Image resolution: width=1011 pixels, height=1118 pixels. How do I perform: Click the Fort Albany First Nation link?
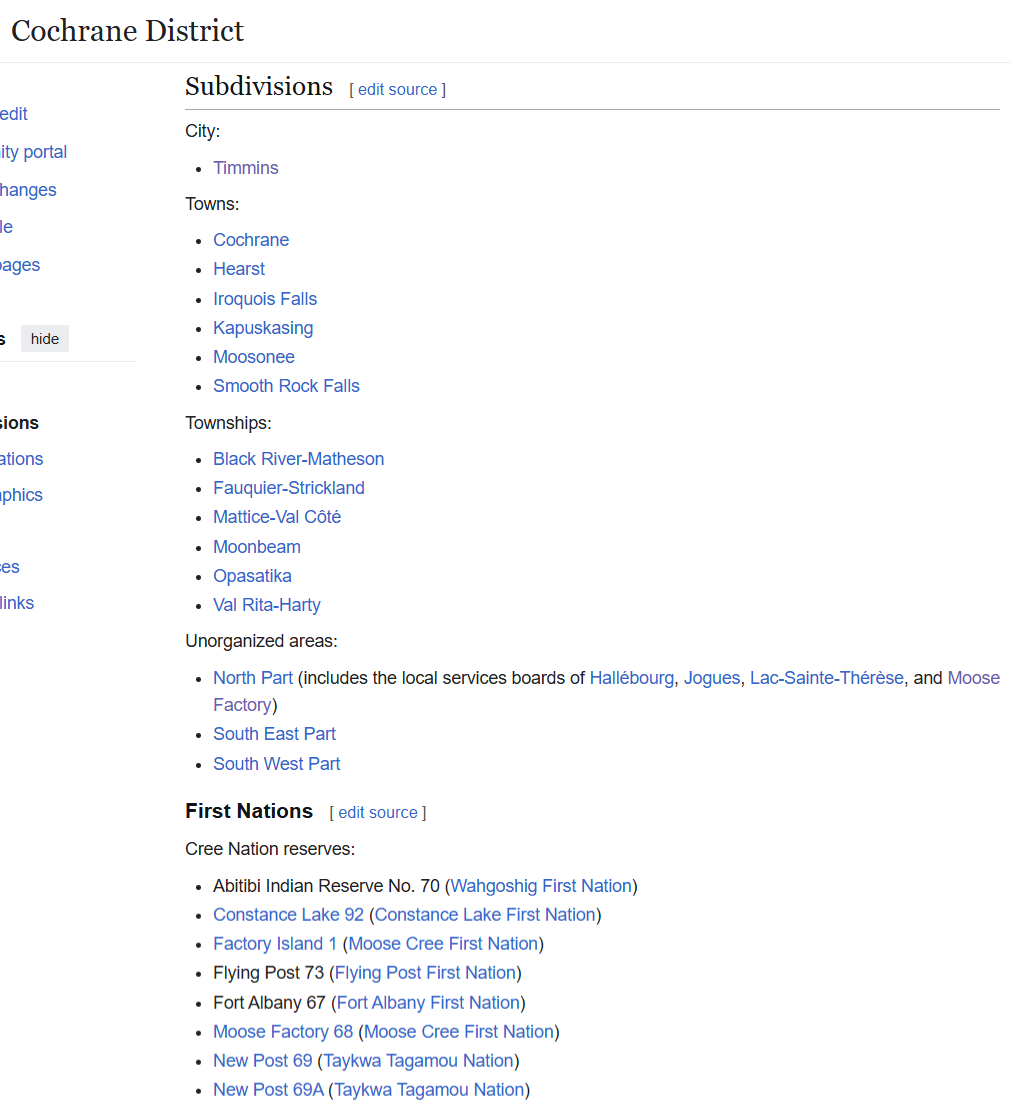(428, 1002)
